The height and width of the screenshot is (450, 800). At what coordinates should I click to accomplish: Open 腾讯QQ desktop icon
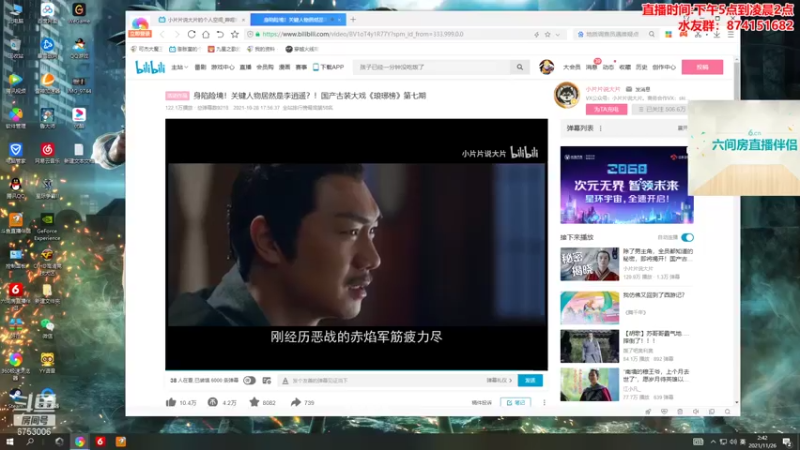16,187
